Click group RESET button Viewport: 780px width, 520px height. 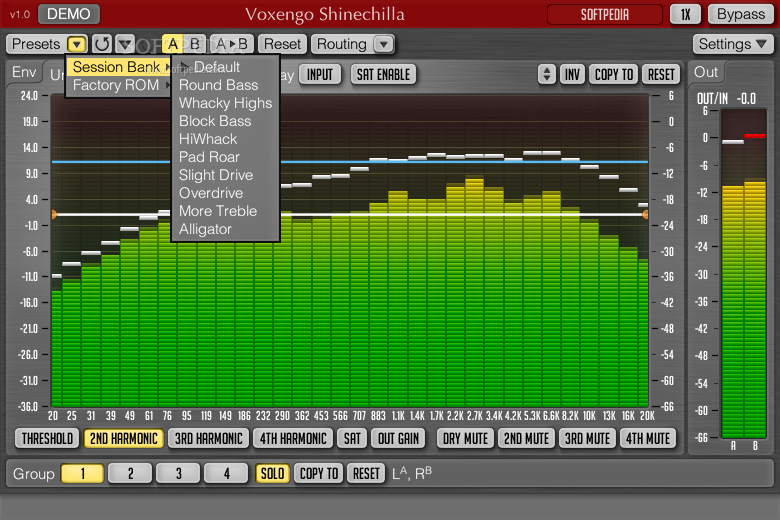coord(366,473)
